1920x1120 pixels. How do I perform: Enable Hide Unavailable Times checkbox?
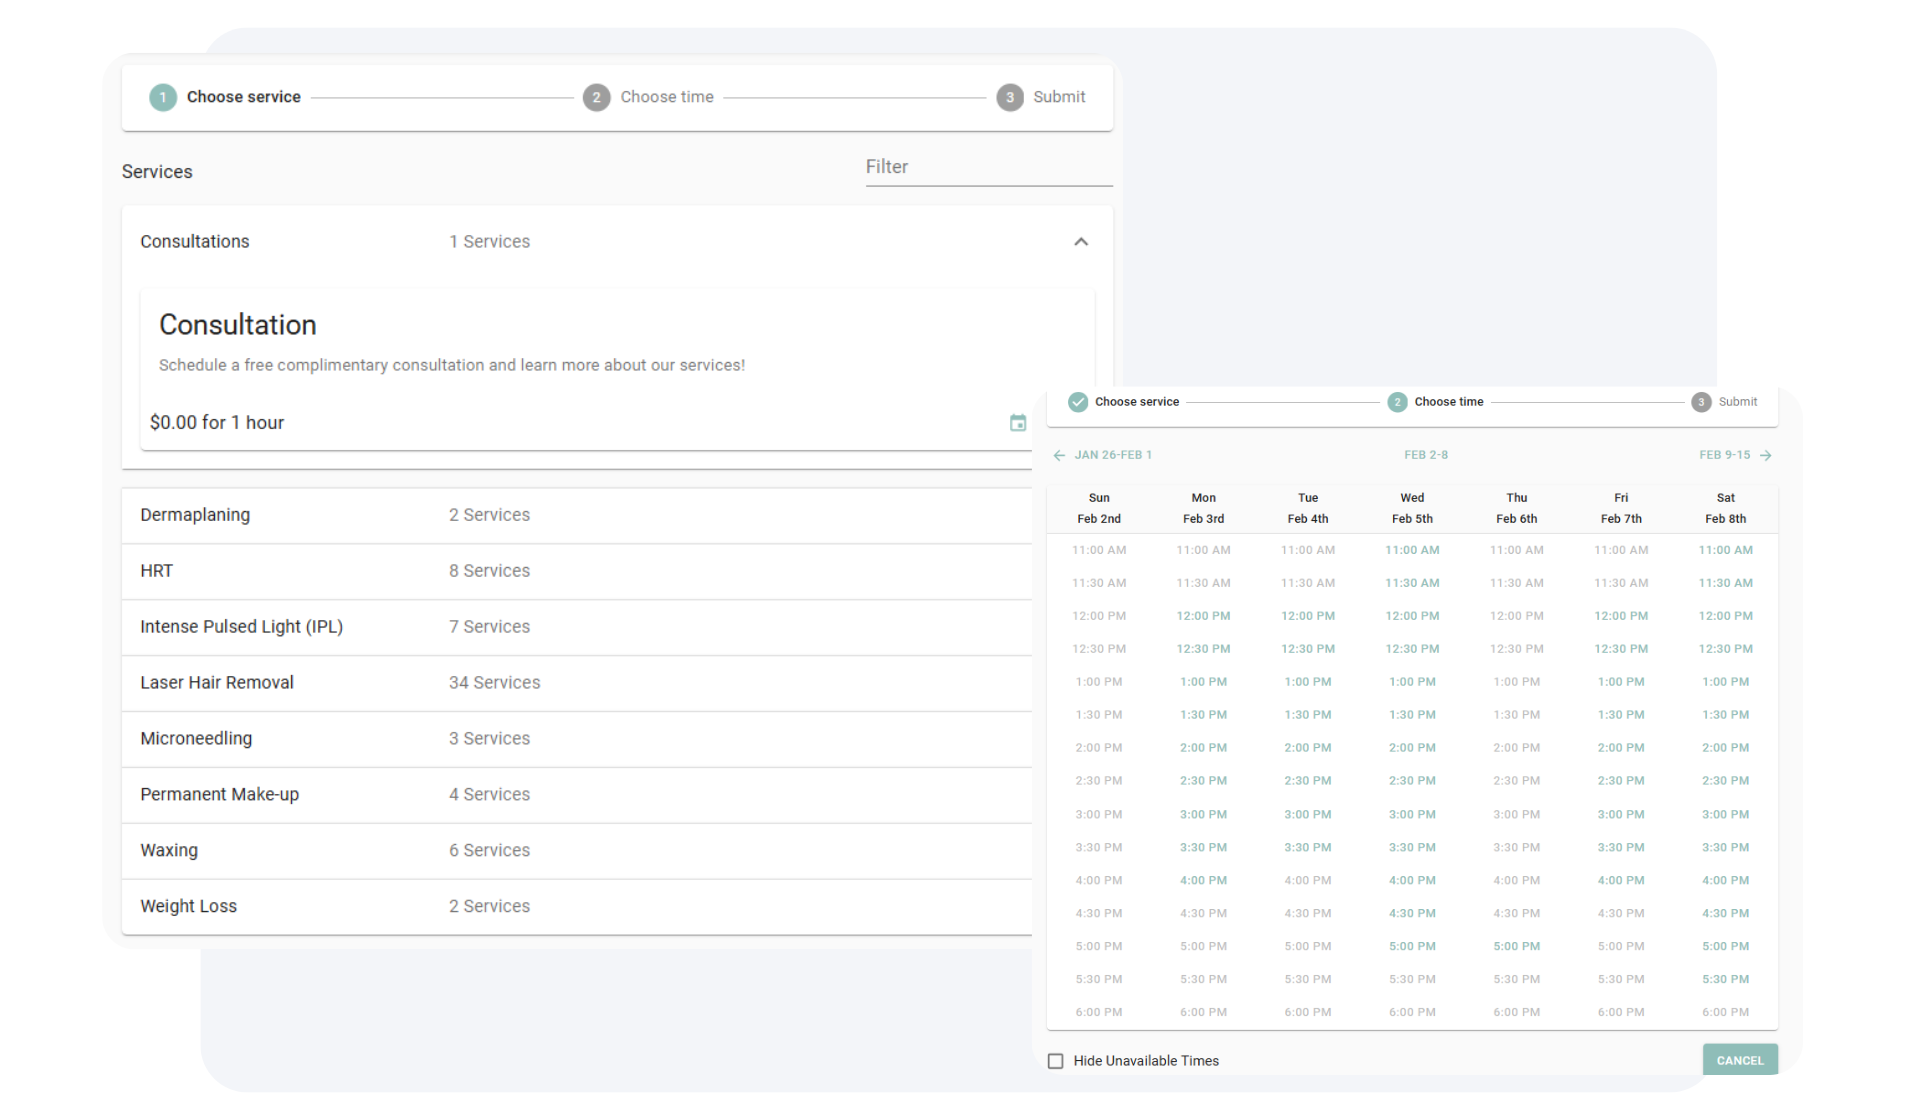pyautogui.click(x=1056, y=1061)
